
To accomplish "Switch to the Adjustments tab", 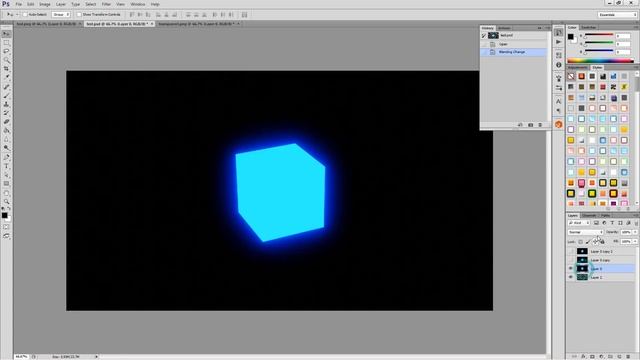I will coord(578,67).
